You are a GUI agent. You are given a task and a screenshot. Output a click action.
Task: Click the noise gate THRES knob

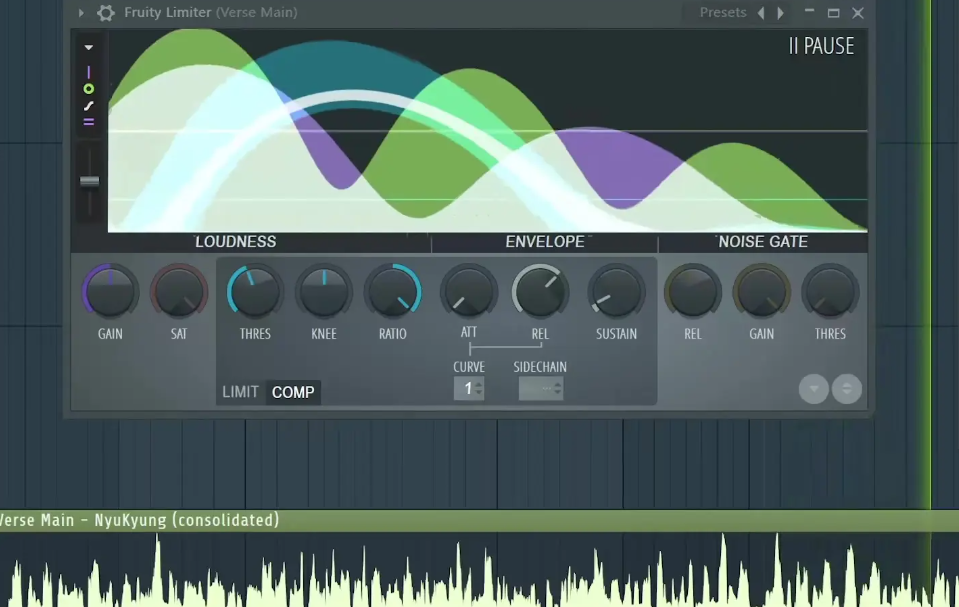click(830, 291)
